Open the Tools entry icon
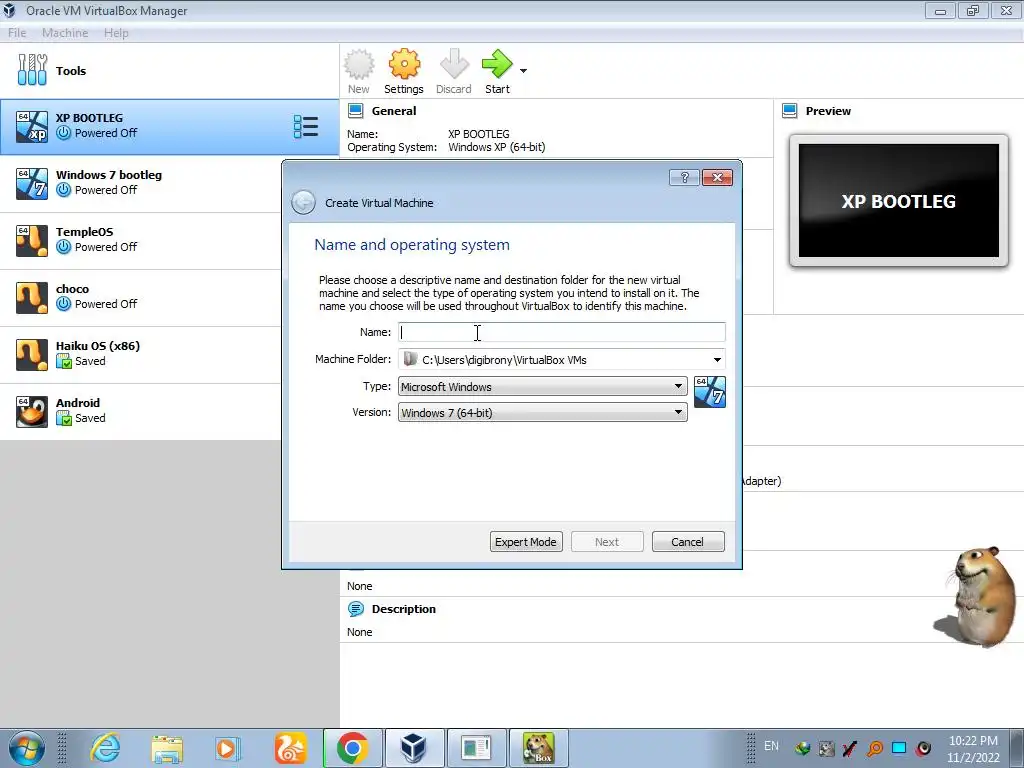The width and height of the screenshot is (1024, 768). coord(32,70)
